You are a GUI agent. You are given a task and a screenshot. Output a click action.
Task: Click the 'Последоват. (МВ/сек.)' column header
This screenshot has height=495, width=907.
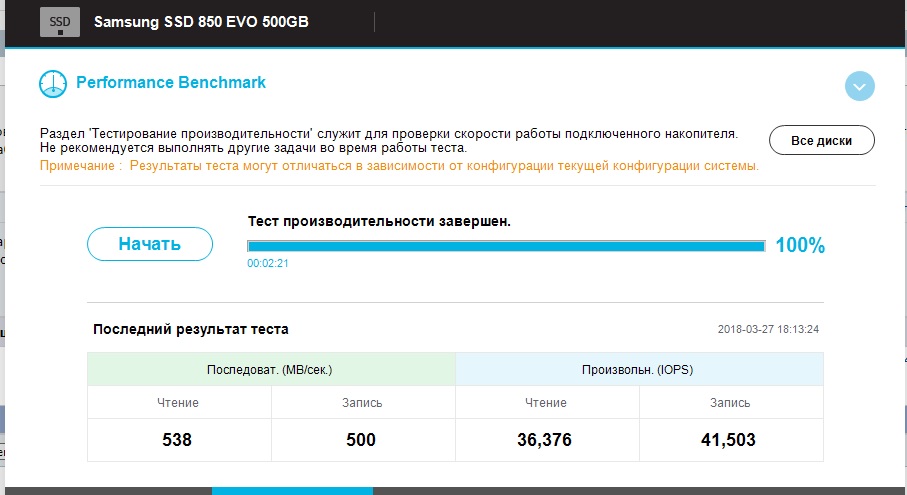click(x=271, y=370)
